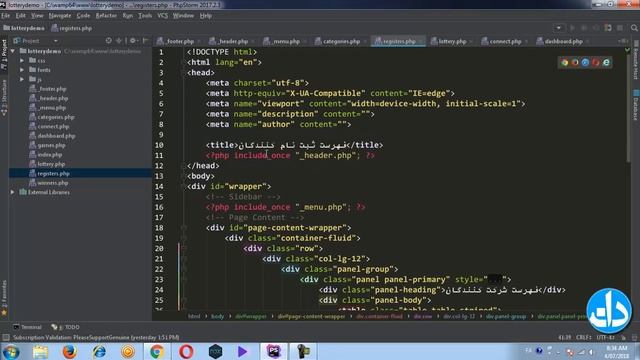Click the Debug icon in the top toolbar
This screenshot has width=640, height=360.
[x=584, y=28]
